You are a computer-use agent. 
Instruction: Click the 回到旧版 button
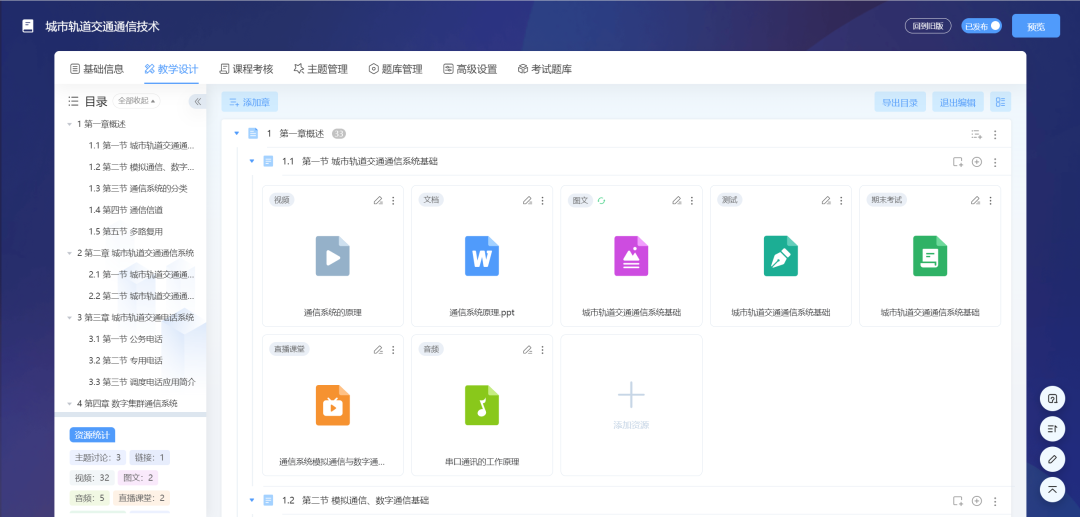[928, 26]
